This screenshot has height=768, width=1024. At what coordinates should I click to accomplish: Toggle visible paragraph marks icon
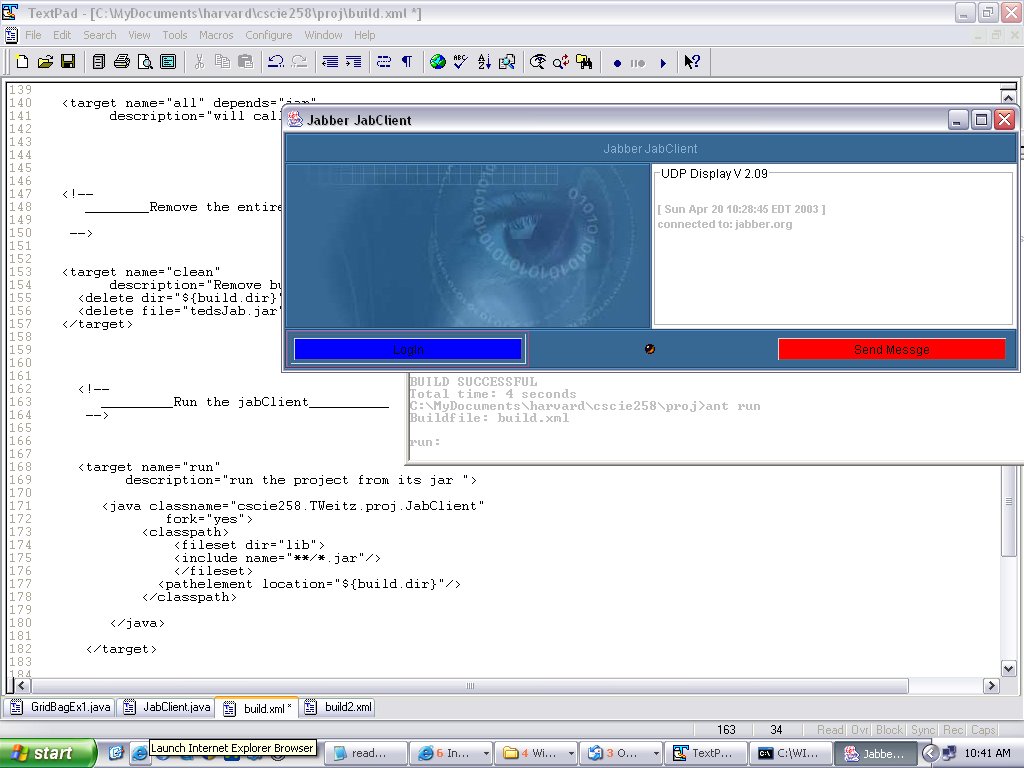coord(407,62)
